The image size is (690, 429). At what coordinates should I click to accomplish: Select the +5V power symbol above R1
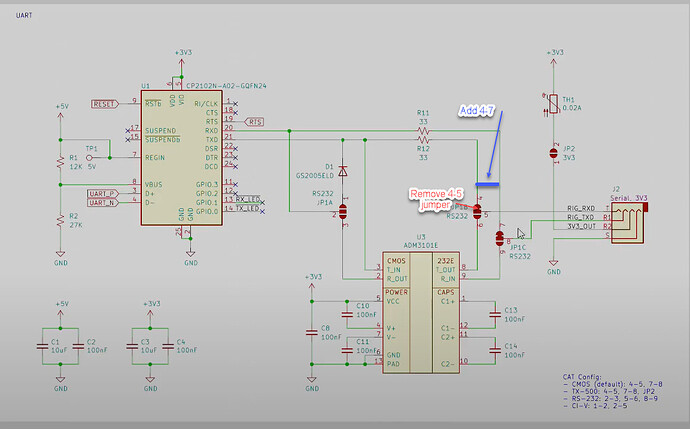[61, 112]
